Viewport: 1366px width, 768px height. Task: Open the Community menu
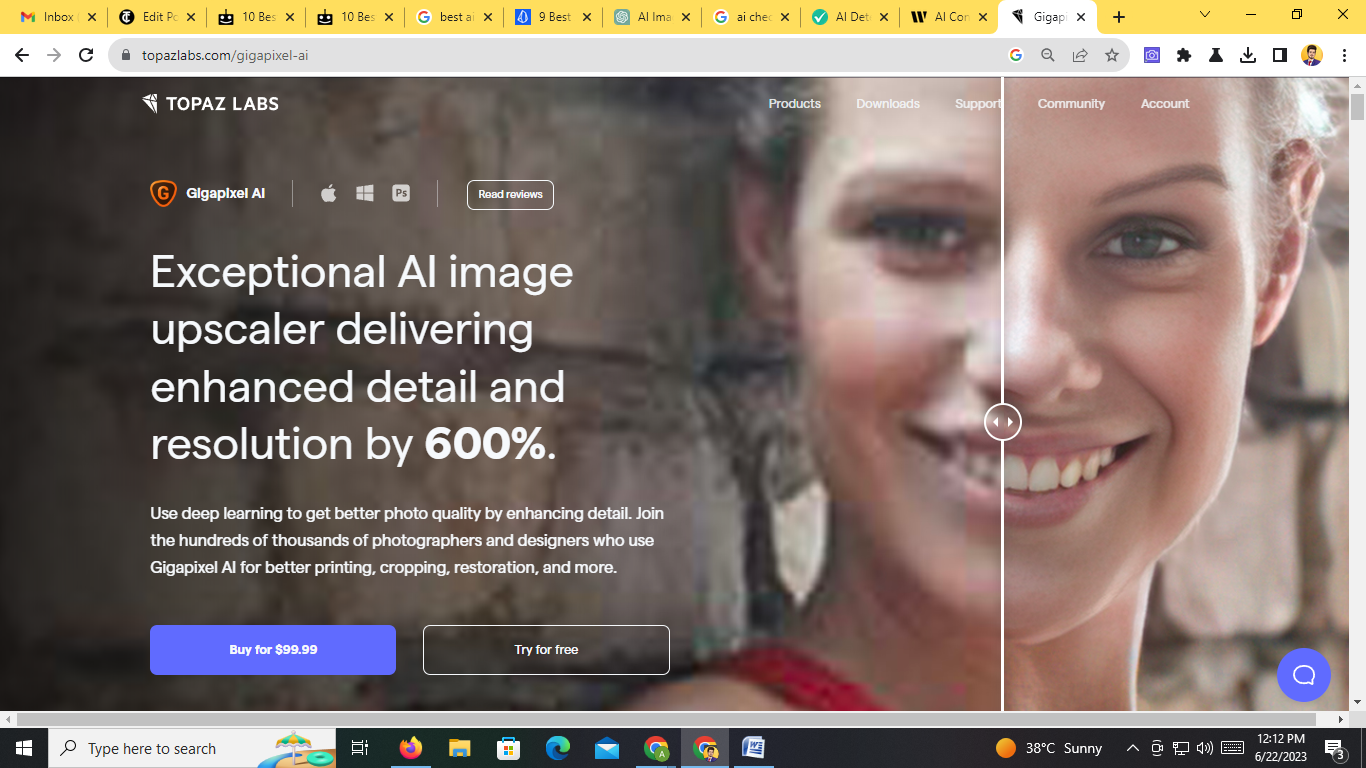[x=1071, y=103]
